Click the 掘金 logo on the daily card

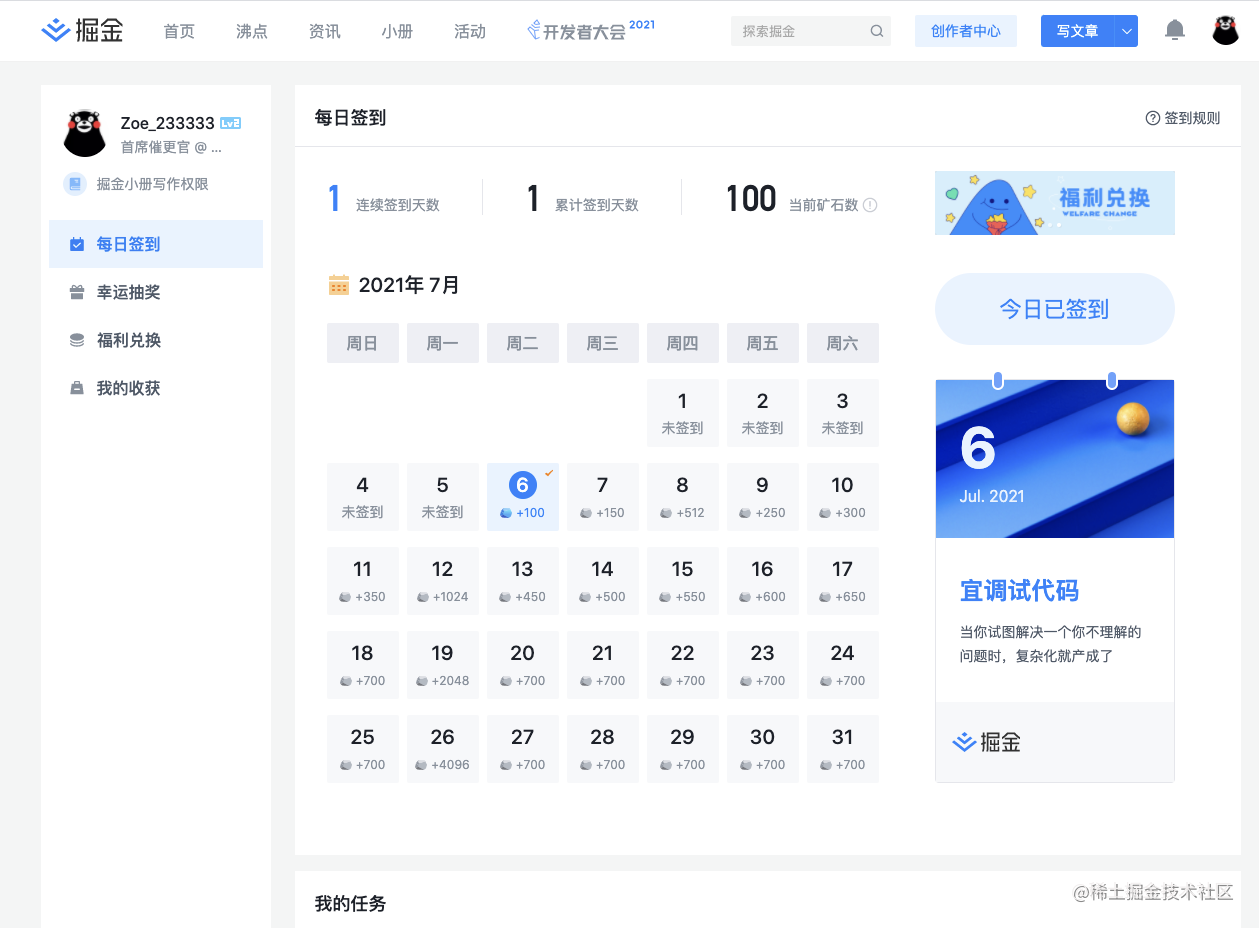pyautogui.click(x=986, y=742)
